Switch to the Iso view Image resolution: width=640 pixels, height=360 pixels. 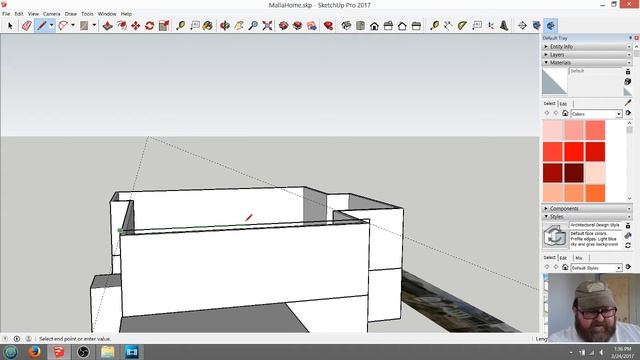point(346,26)
